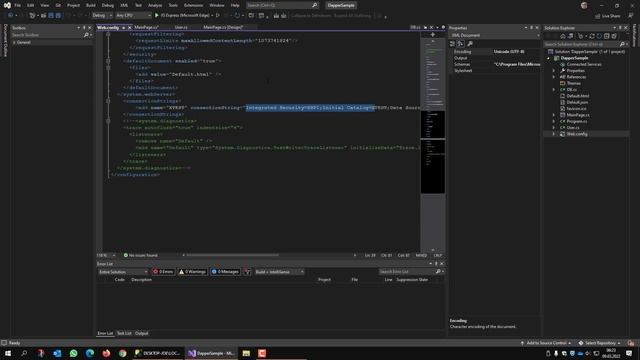Open Chrome from the taskbar
This screenshot has width=640, height=360.
122,353
